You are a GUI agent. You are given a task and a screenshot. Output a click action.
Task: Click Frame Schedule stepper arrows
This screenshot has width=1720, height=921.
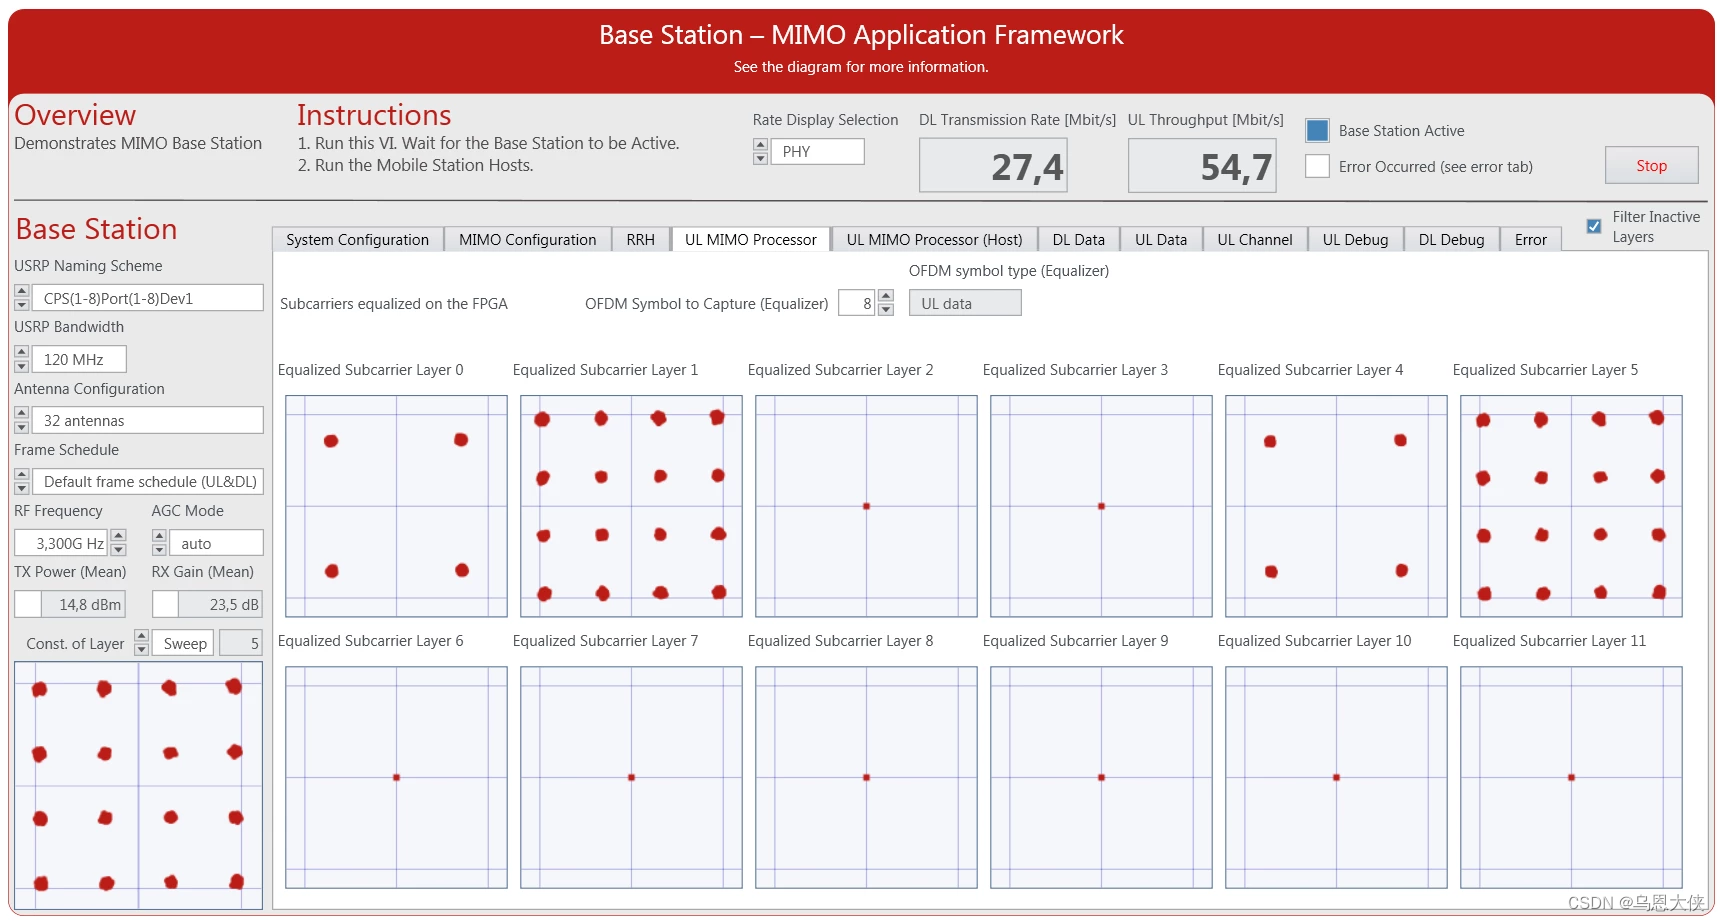point(21,482)
